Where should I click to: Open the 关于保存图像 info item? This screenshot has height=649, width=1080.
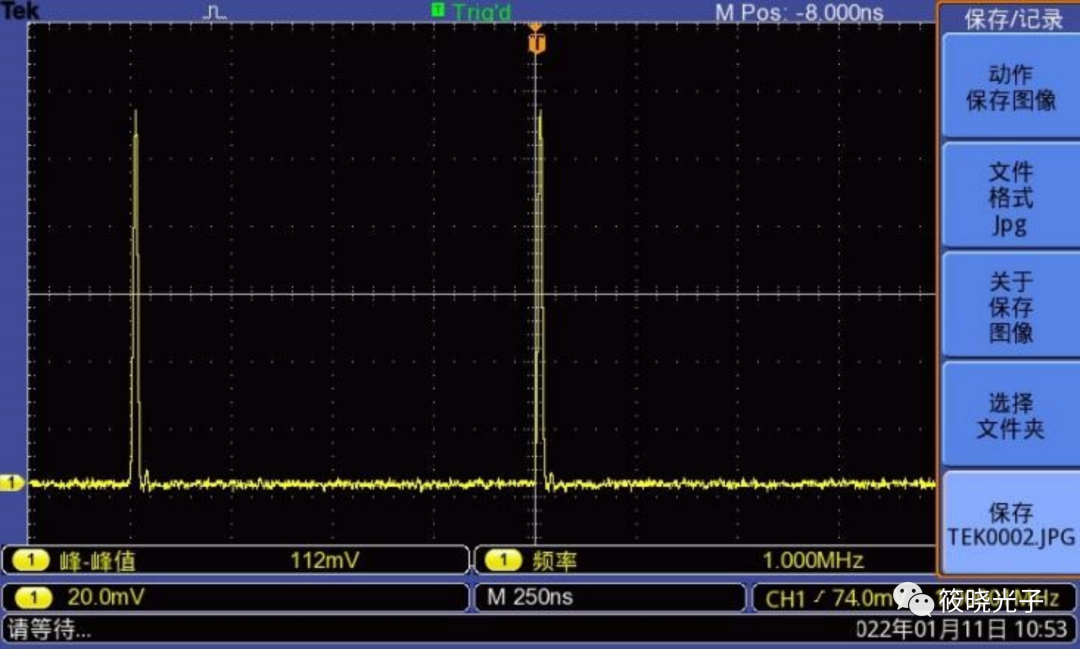[x=1010, y=307]
